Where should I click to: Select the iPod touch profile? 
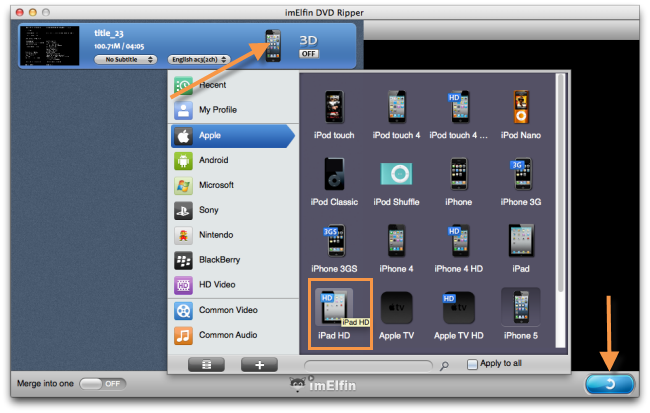[x=334, y=114]
